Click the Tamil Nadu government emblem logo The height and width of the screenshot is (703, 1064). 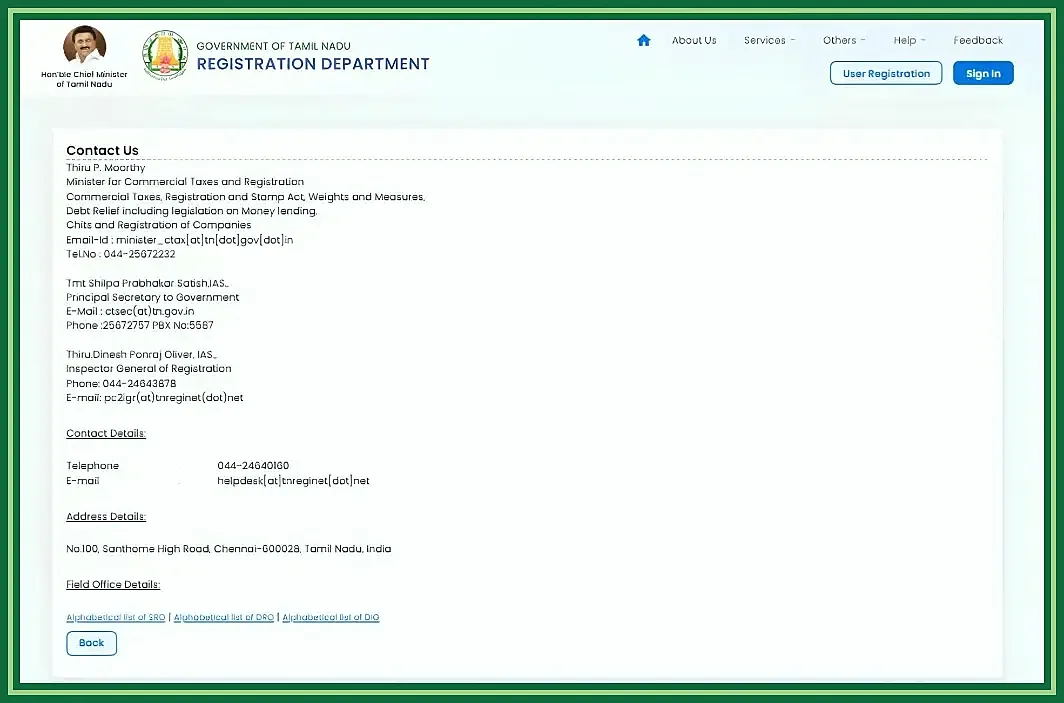[165, 56]
